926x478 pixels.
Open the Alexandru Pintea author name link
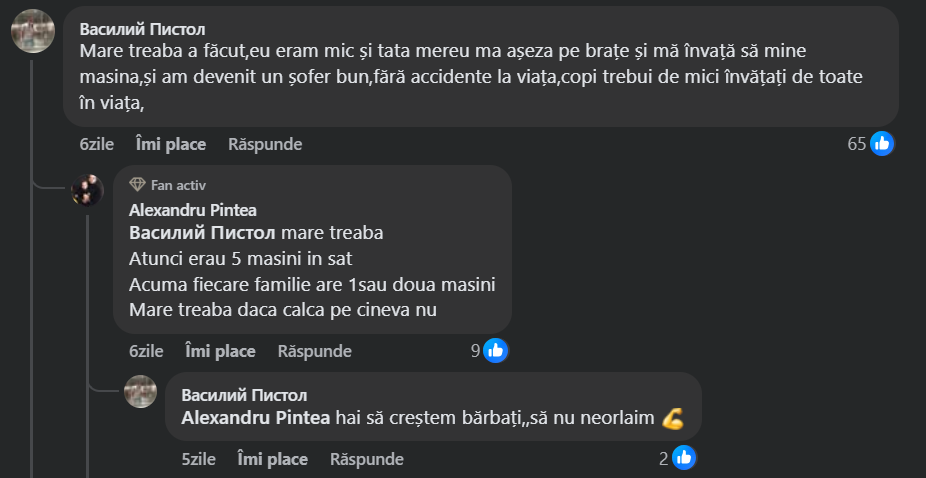(x=193, y=210)
